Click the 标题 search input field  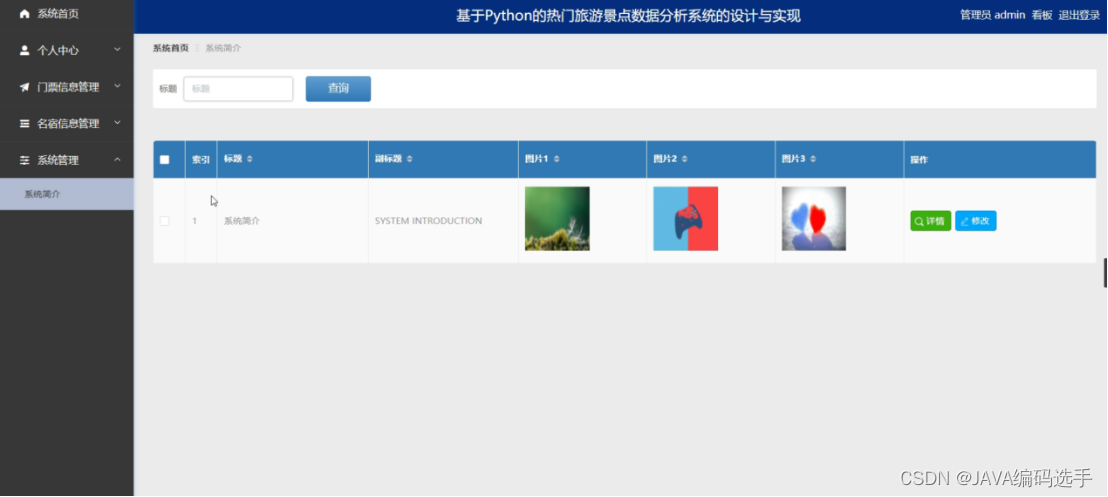238,88
